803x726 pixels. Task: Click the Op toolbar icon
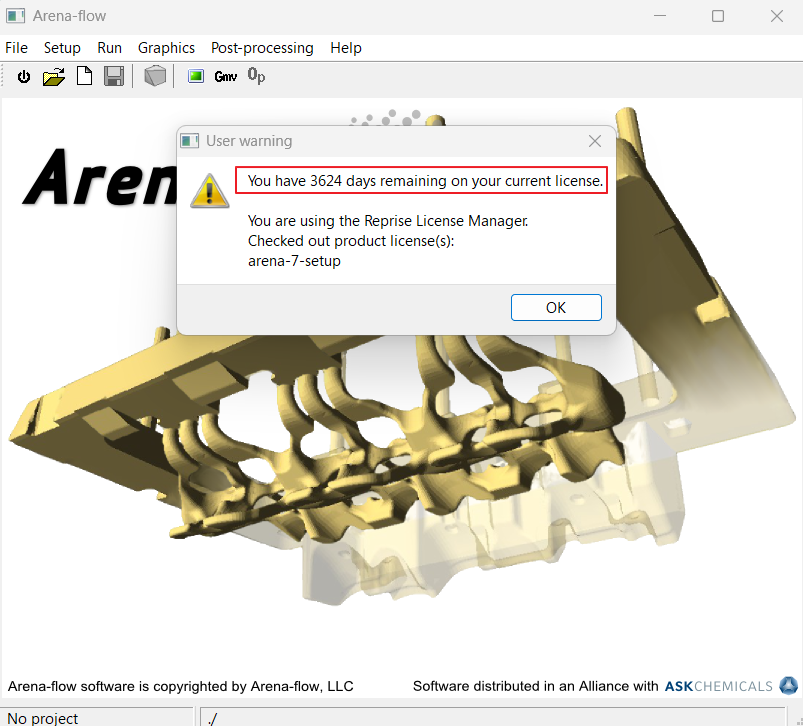pos(256,76)
